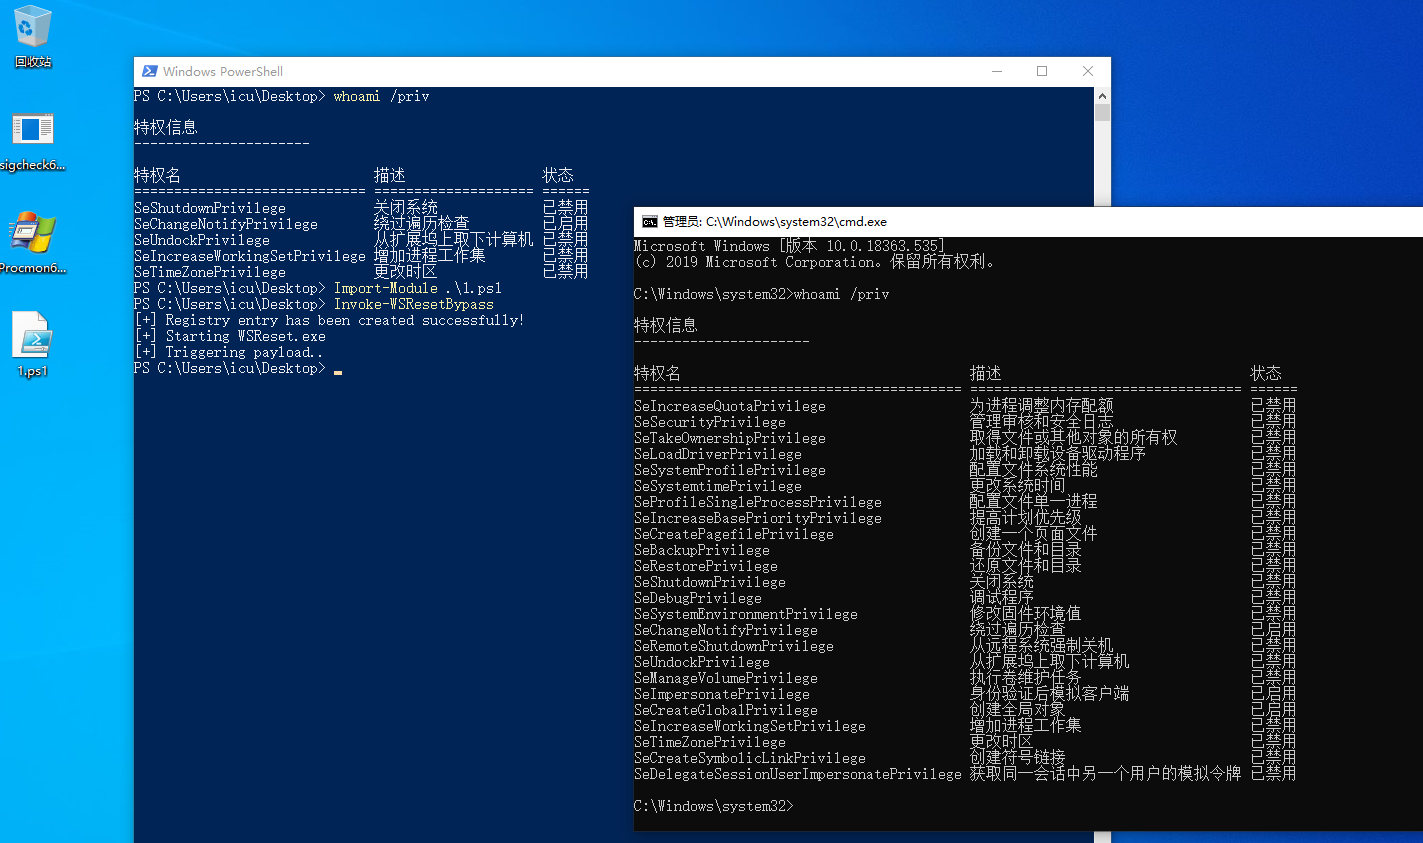Click SeManageVolumePrivilege in cmd window

pos(726,678)
